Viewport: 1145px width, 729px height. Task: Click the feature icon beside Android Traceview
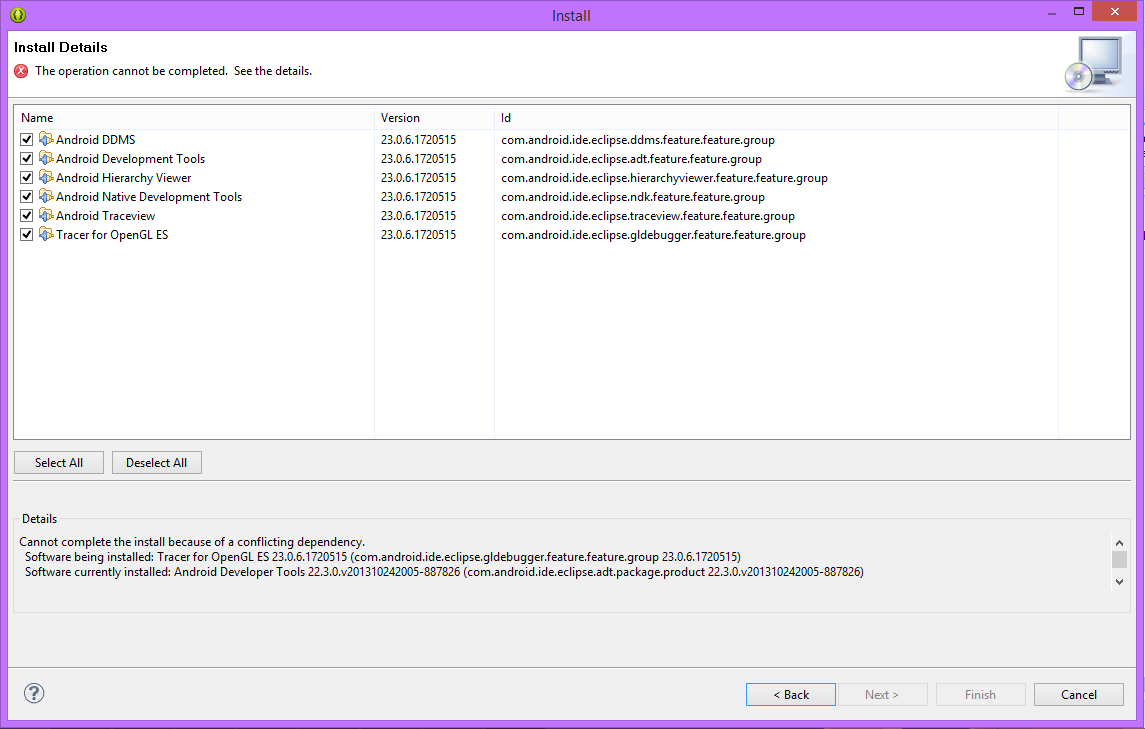(46, 215)
